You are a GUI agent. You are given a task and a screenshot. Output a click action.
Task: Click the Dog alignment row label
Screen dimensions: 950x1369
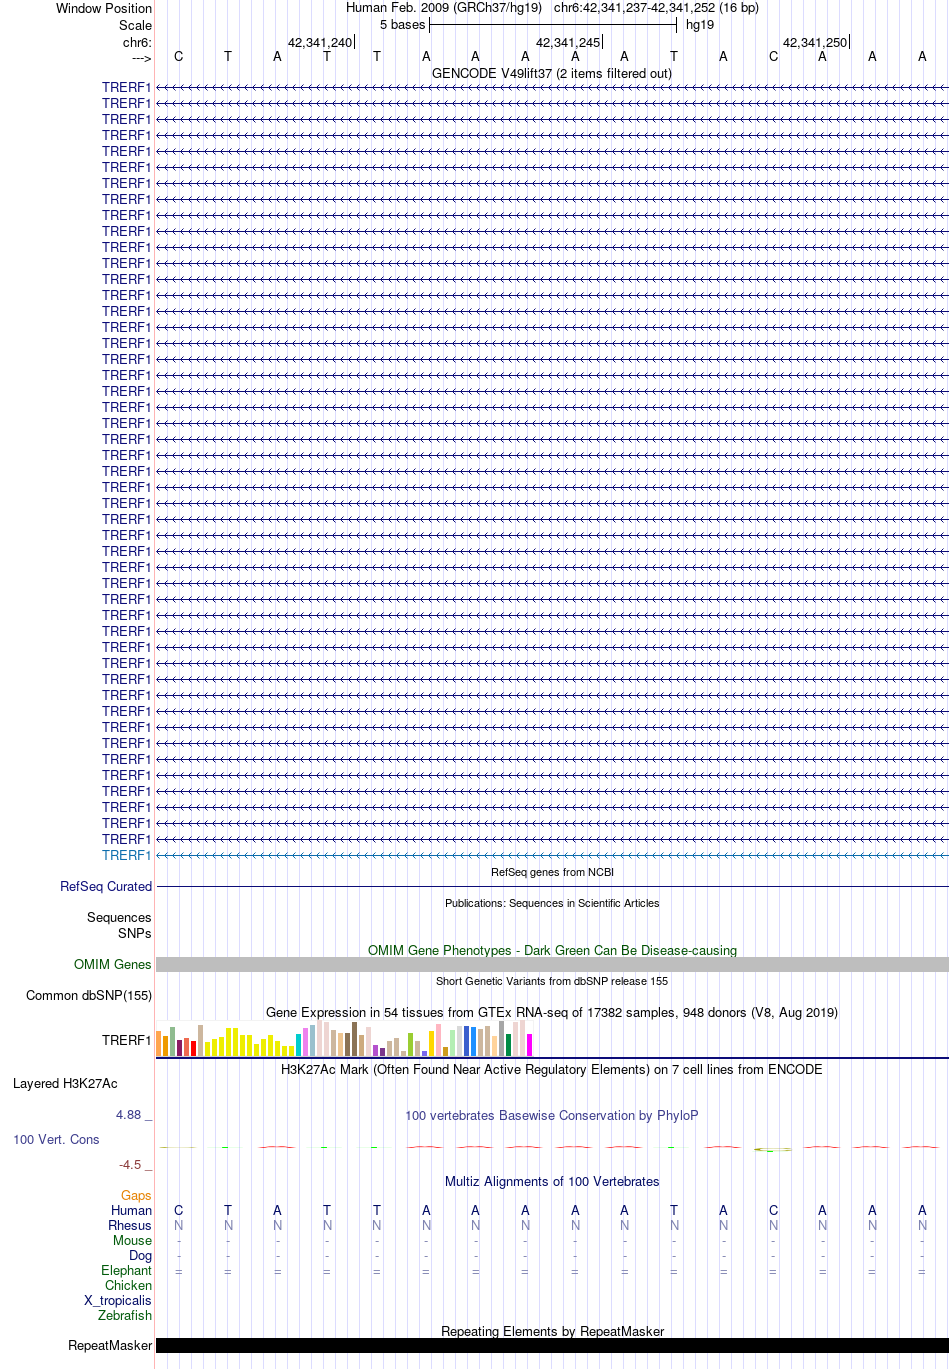click(x=140, y=1255)
